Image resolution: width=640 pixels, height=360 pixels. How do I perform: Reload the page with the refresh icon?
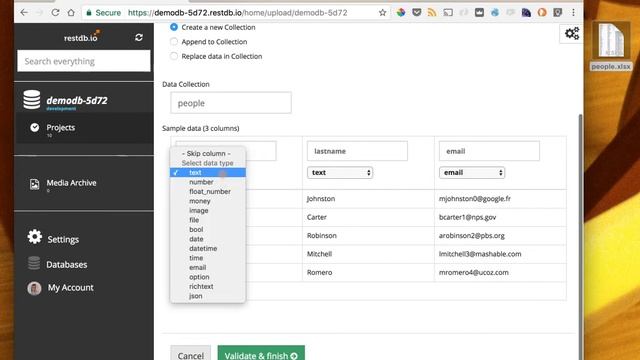(x=55, y=13)
